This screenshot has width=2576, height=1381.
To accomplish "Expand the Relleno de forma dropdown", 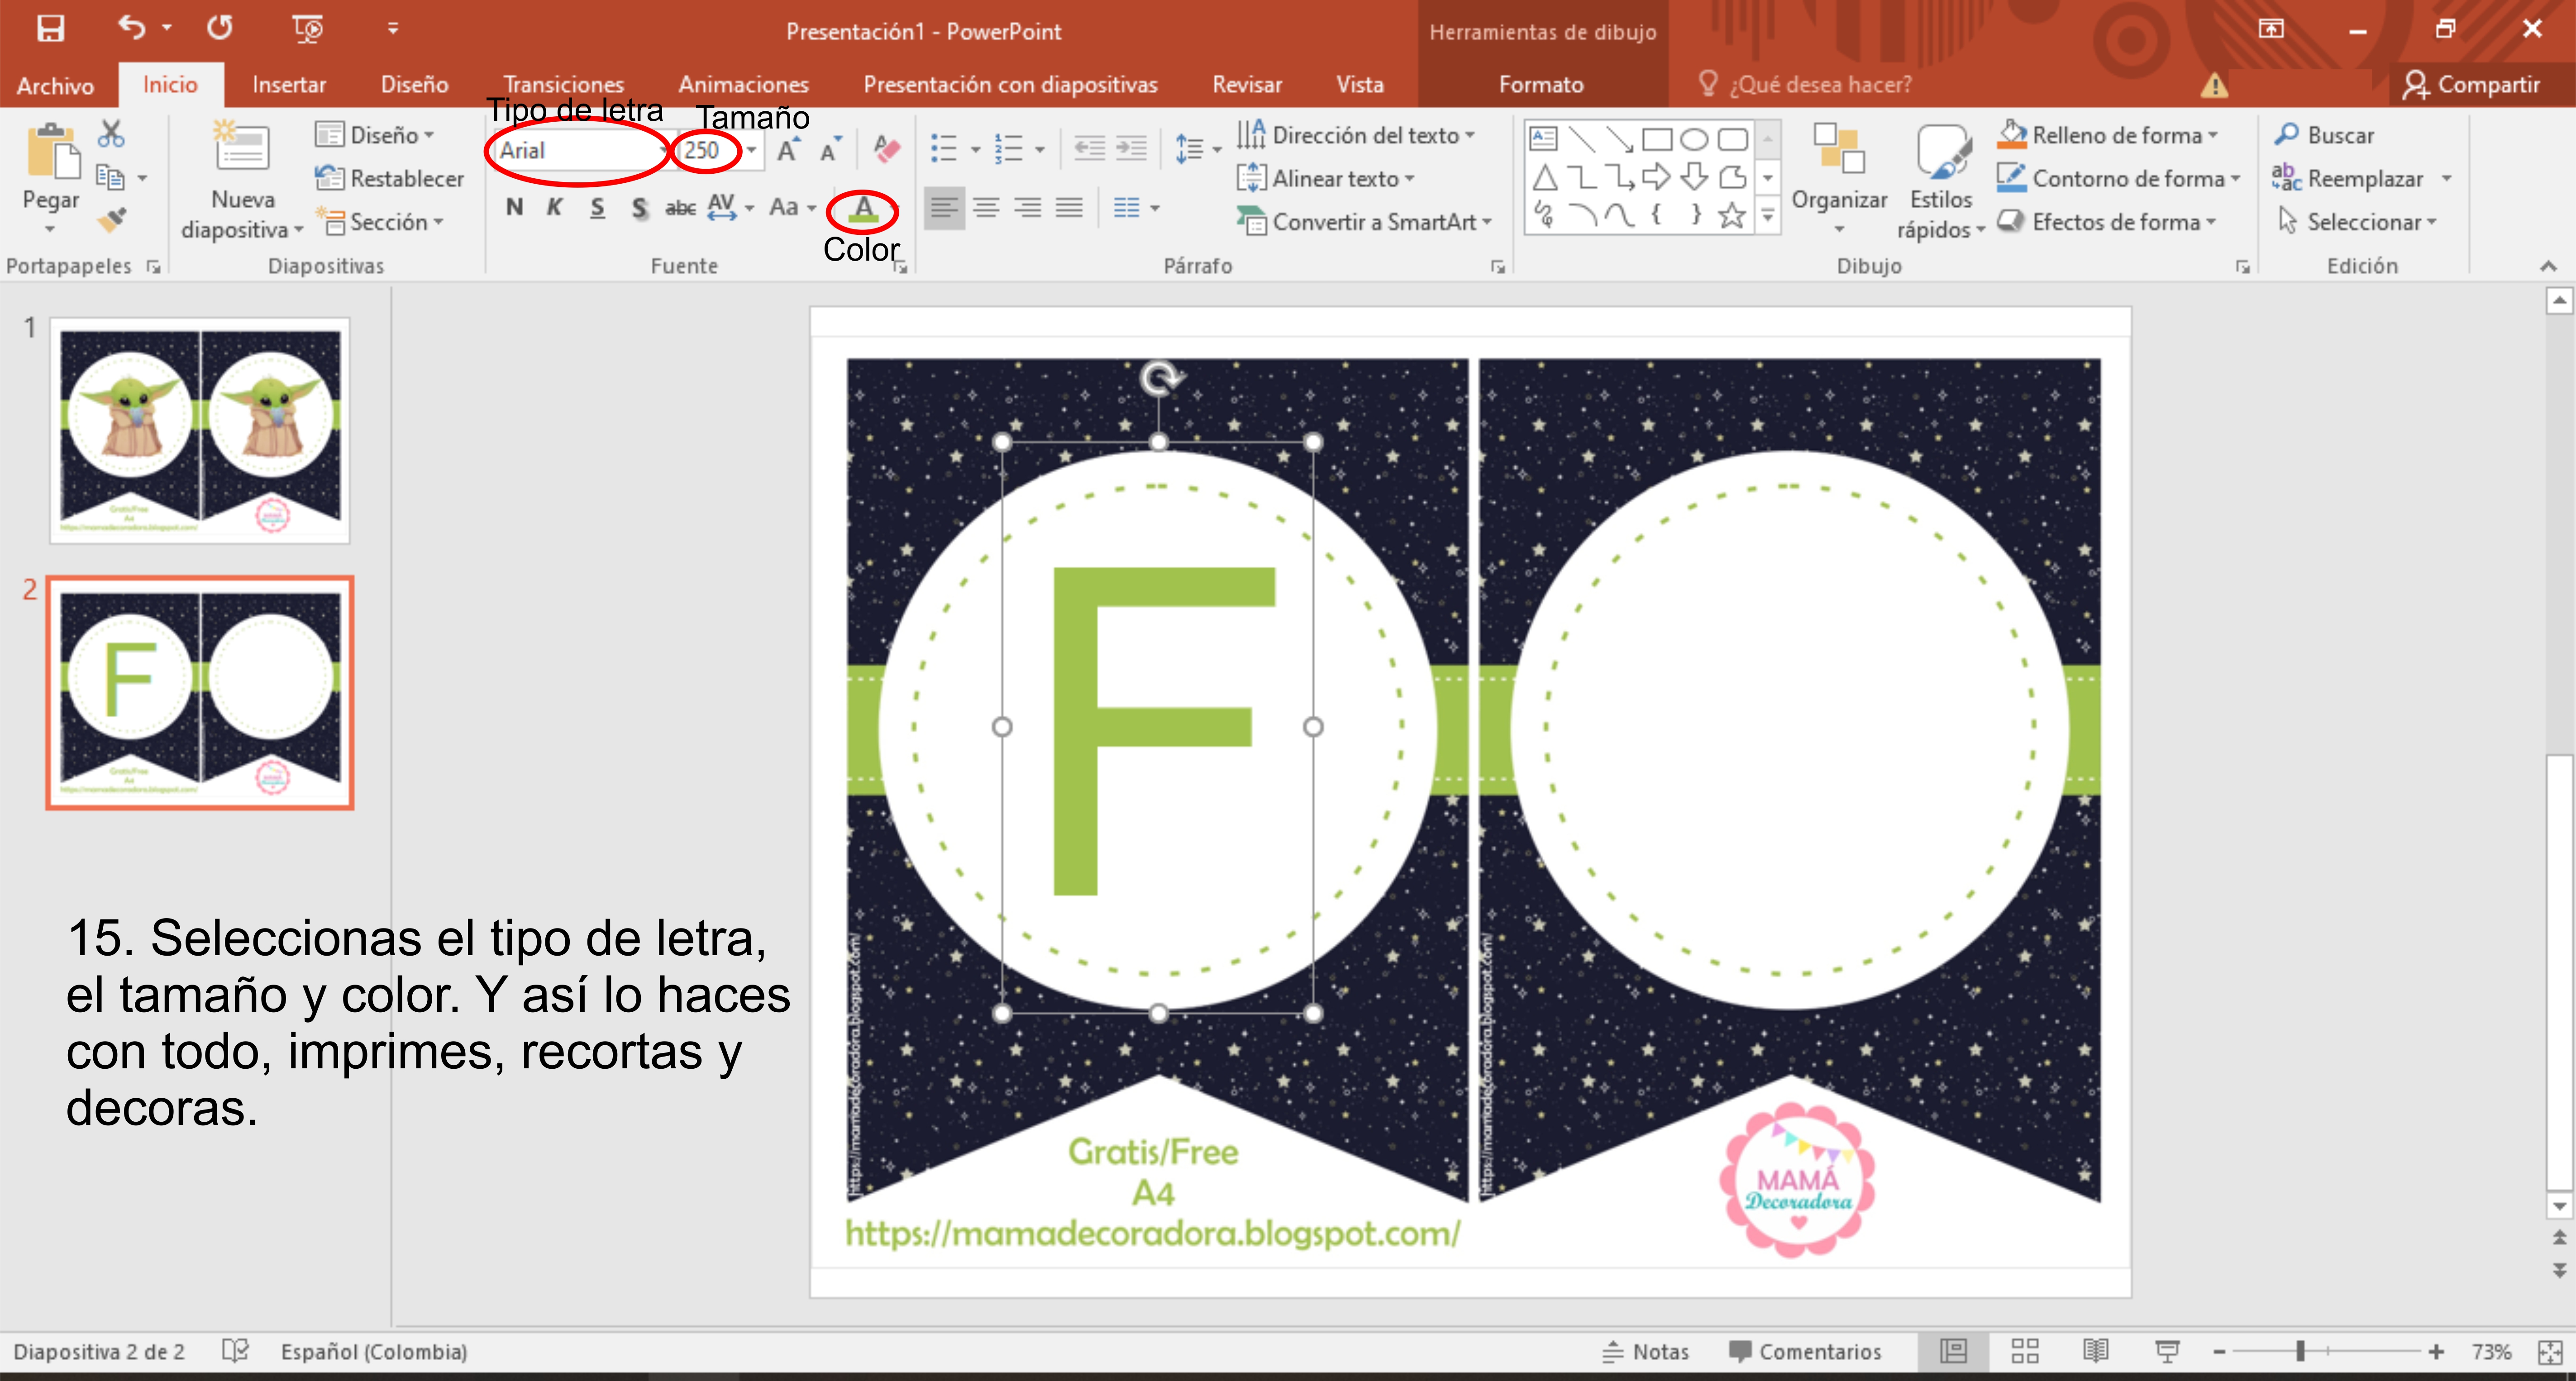I will click(x=2213, y=135).
